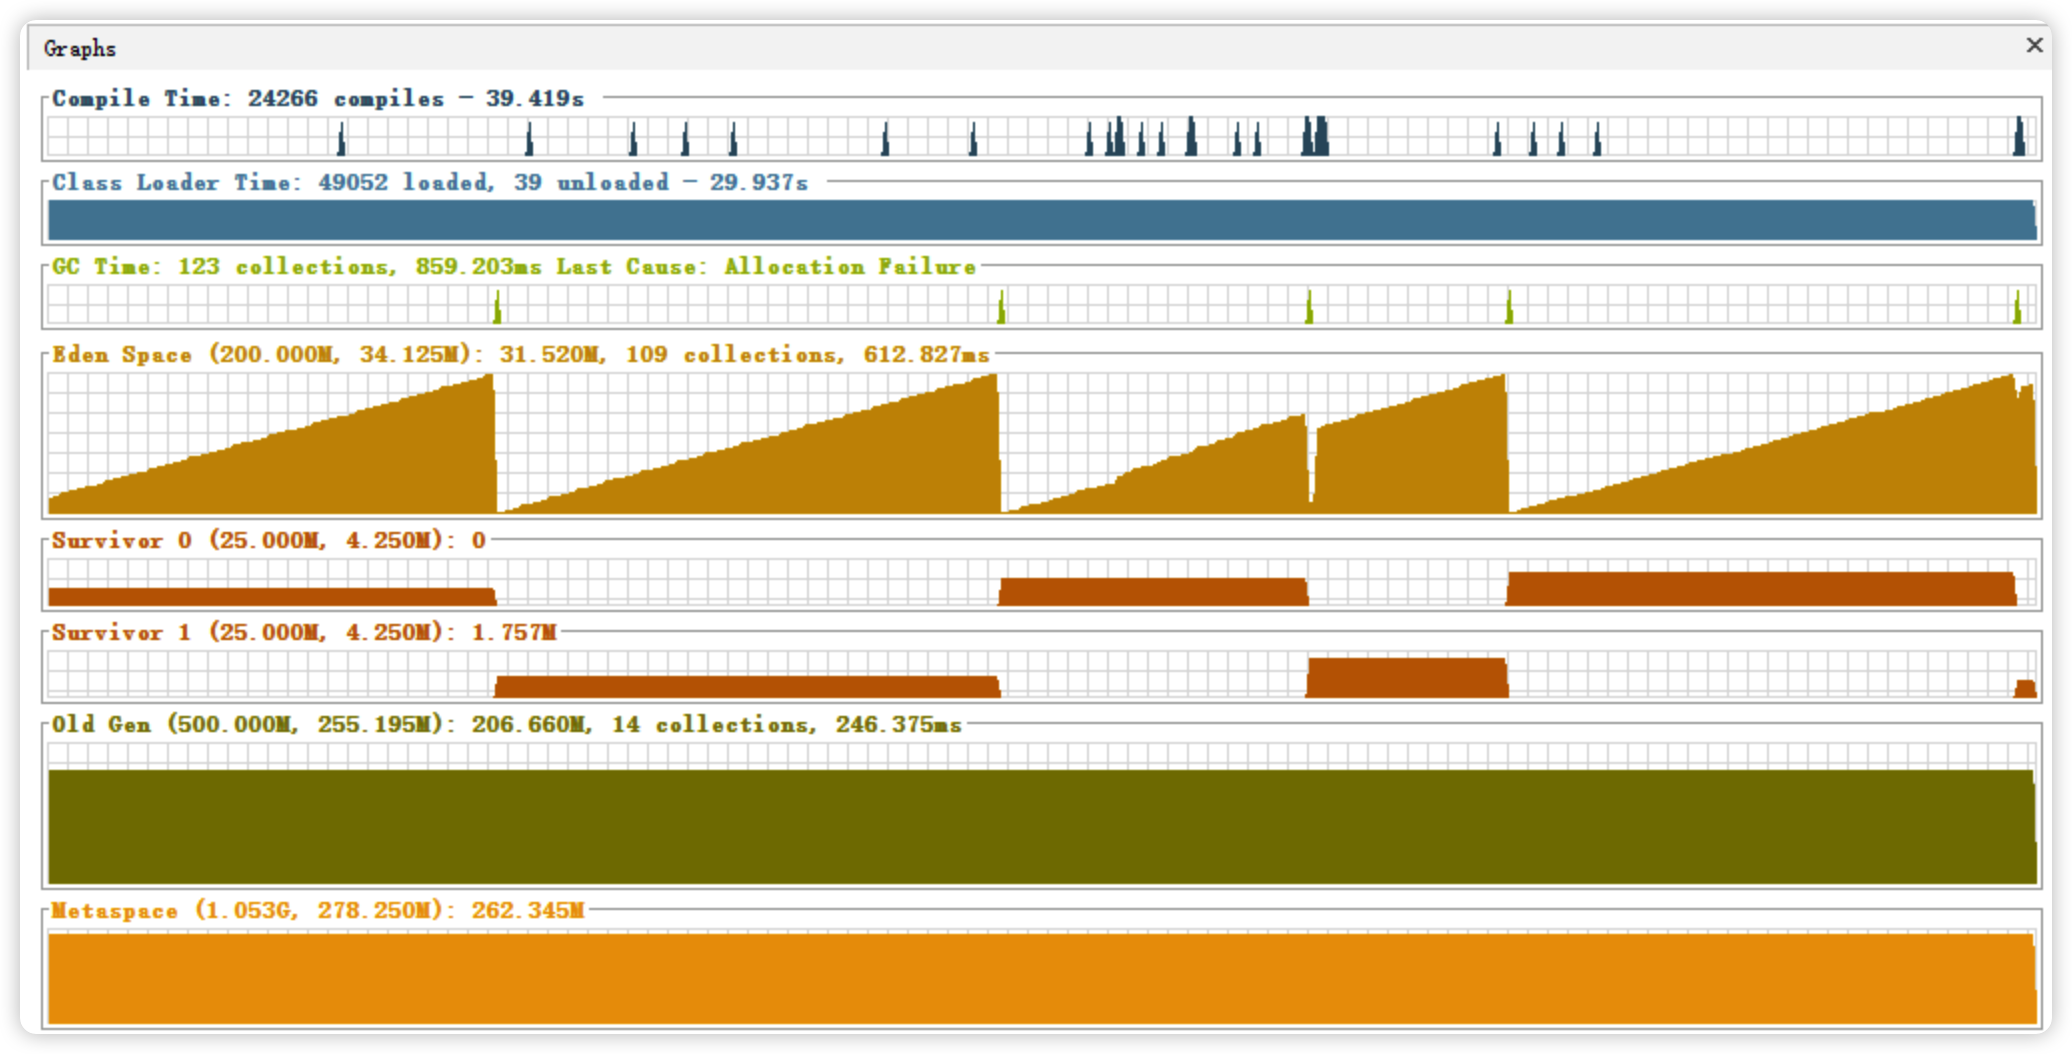Click the Metaspace header label

(318, 910)
